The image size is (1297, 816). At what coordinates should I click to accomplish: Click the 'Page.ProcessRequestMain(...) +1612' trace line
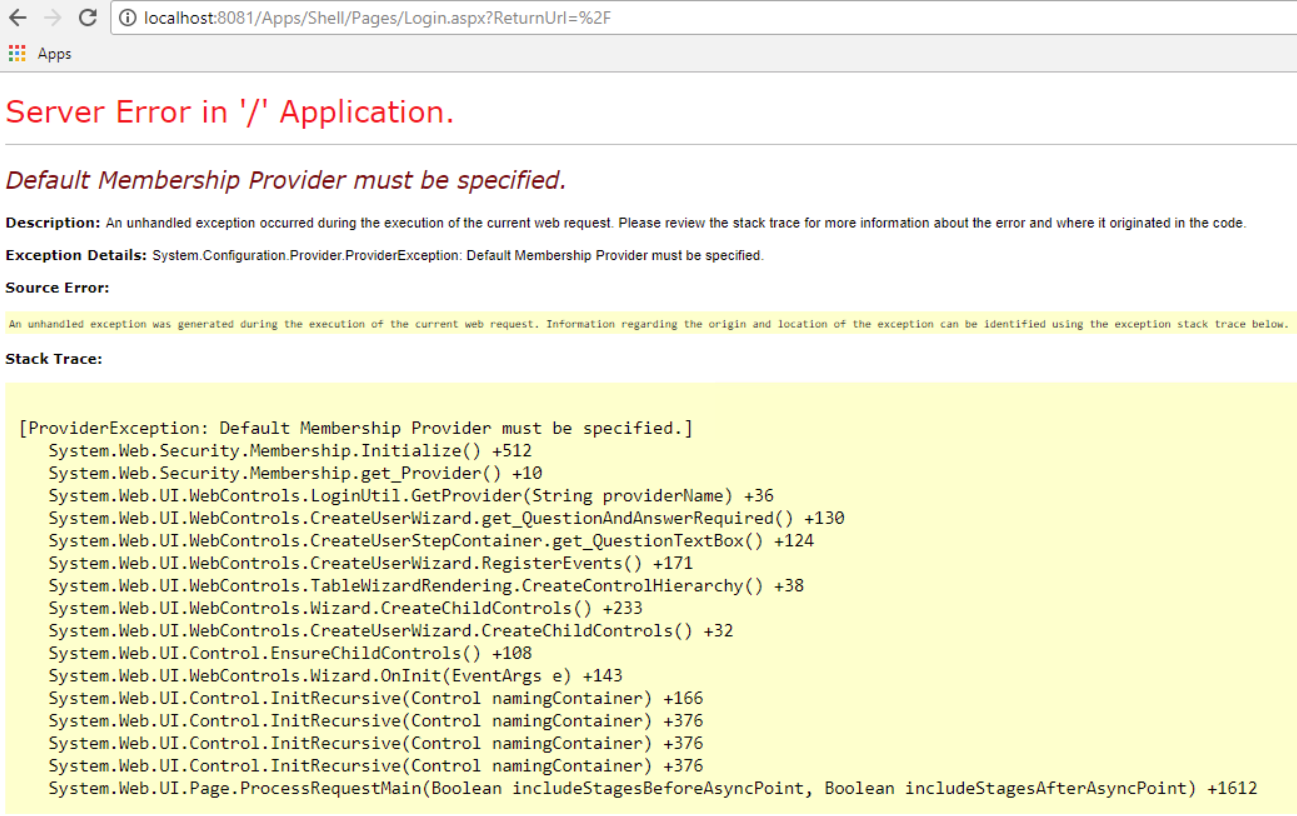(653, 788)
